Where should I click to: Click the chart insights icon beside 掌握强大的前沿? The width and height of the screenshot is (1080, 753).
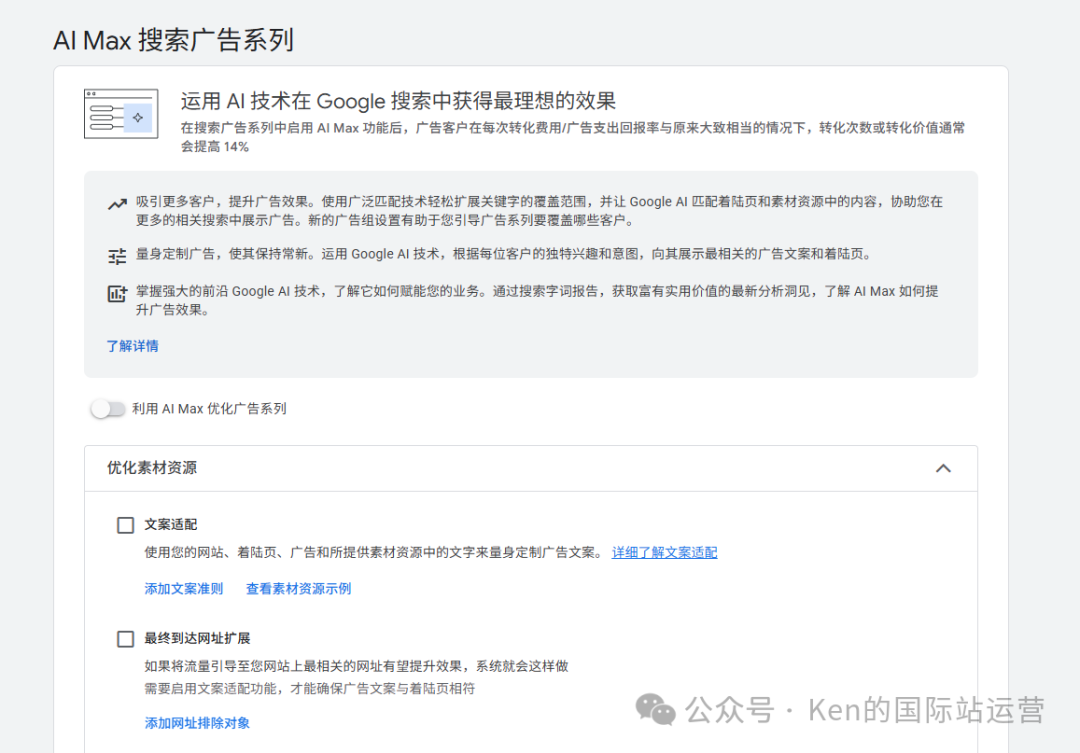tap(117, 293)
